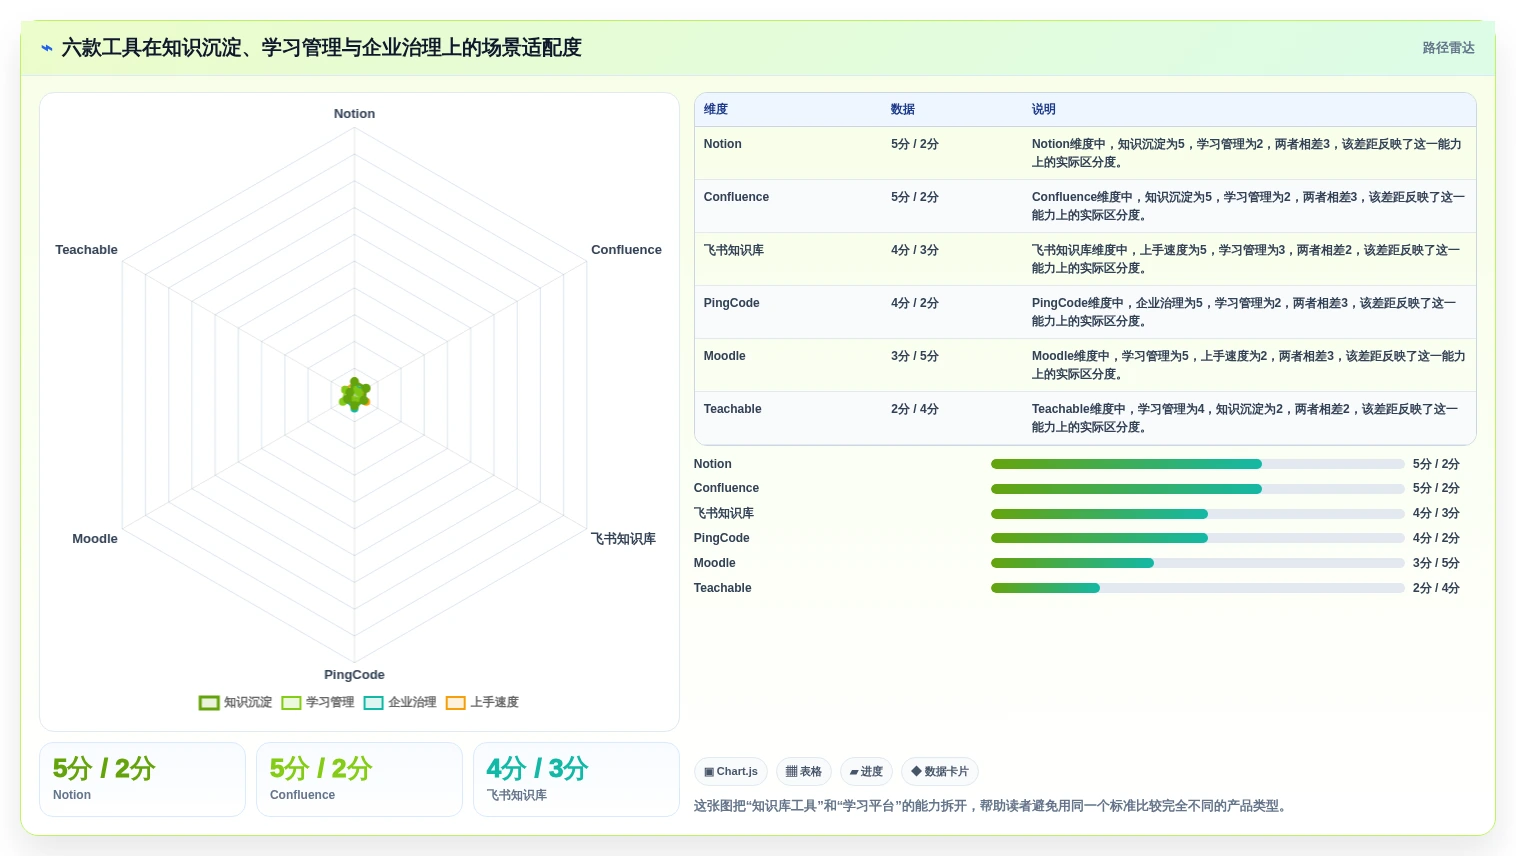
Task: Click the blue icon beside the dashboard title
Action: click(47, 48)
